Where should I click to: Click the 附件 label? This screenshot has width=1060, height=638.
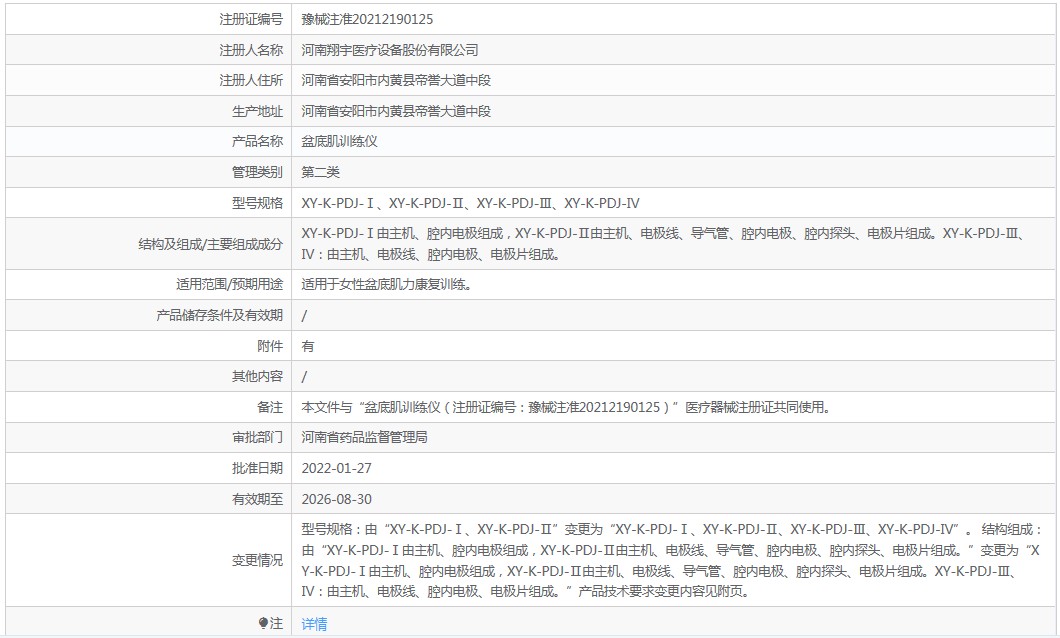pyautogui.click(x=270, y=346)
